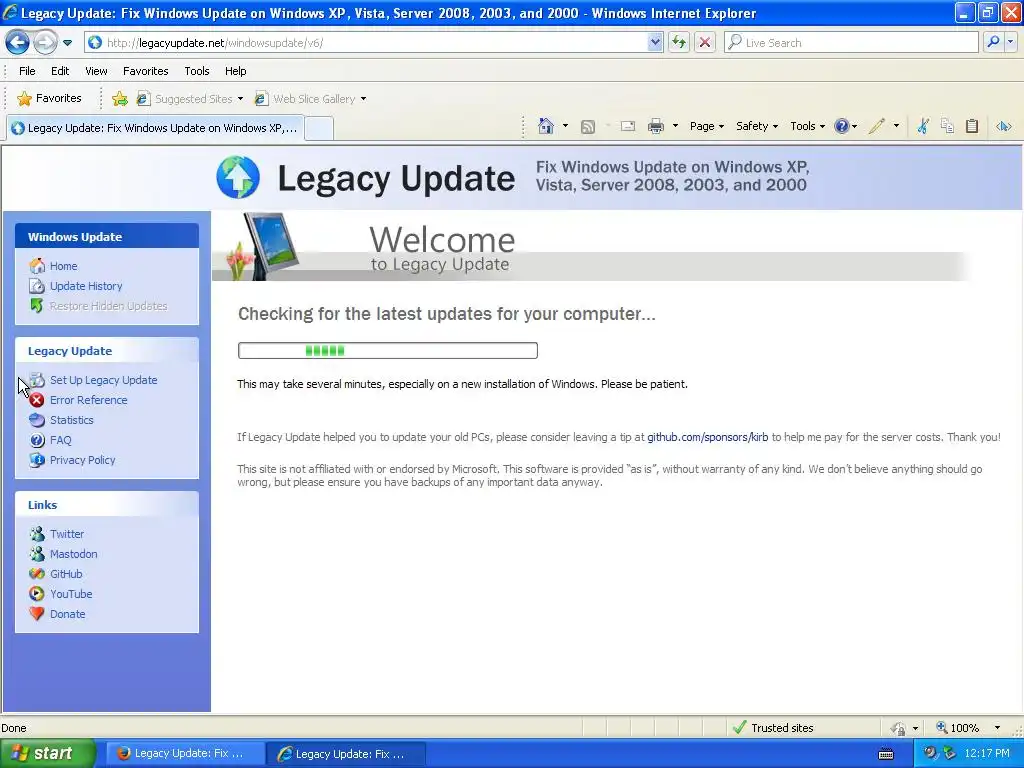Open the Help menu
The height and width of the screenshot is (768, 1024).
236,71
